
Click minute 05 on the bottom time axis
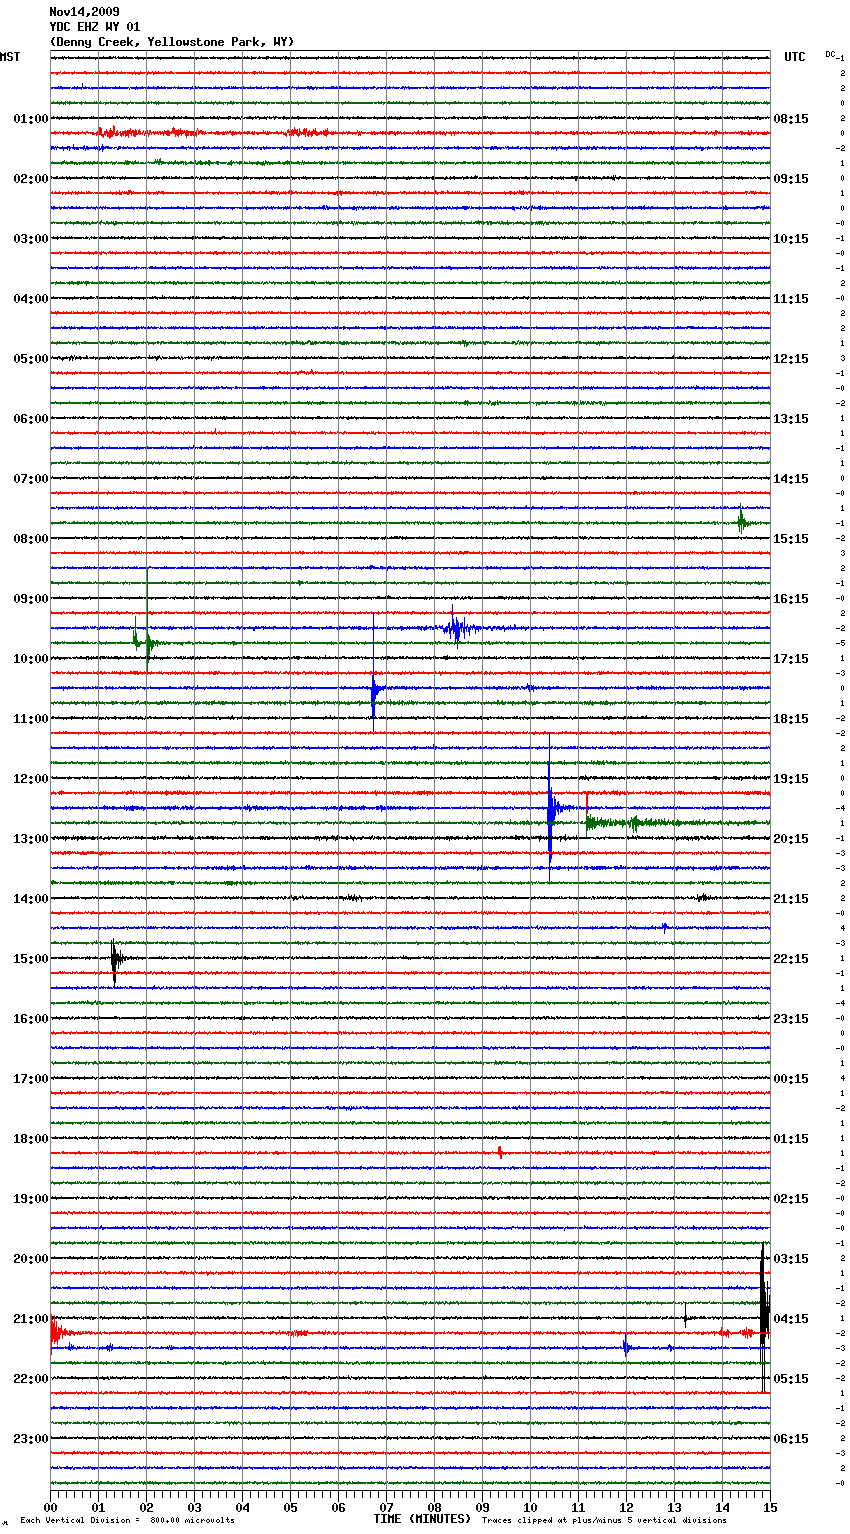click(290, 1506)
